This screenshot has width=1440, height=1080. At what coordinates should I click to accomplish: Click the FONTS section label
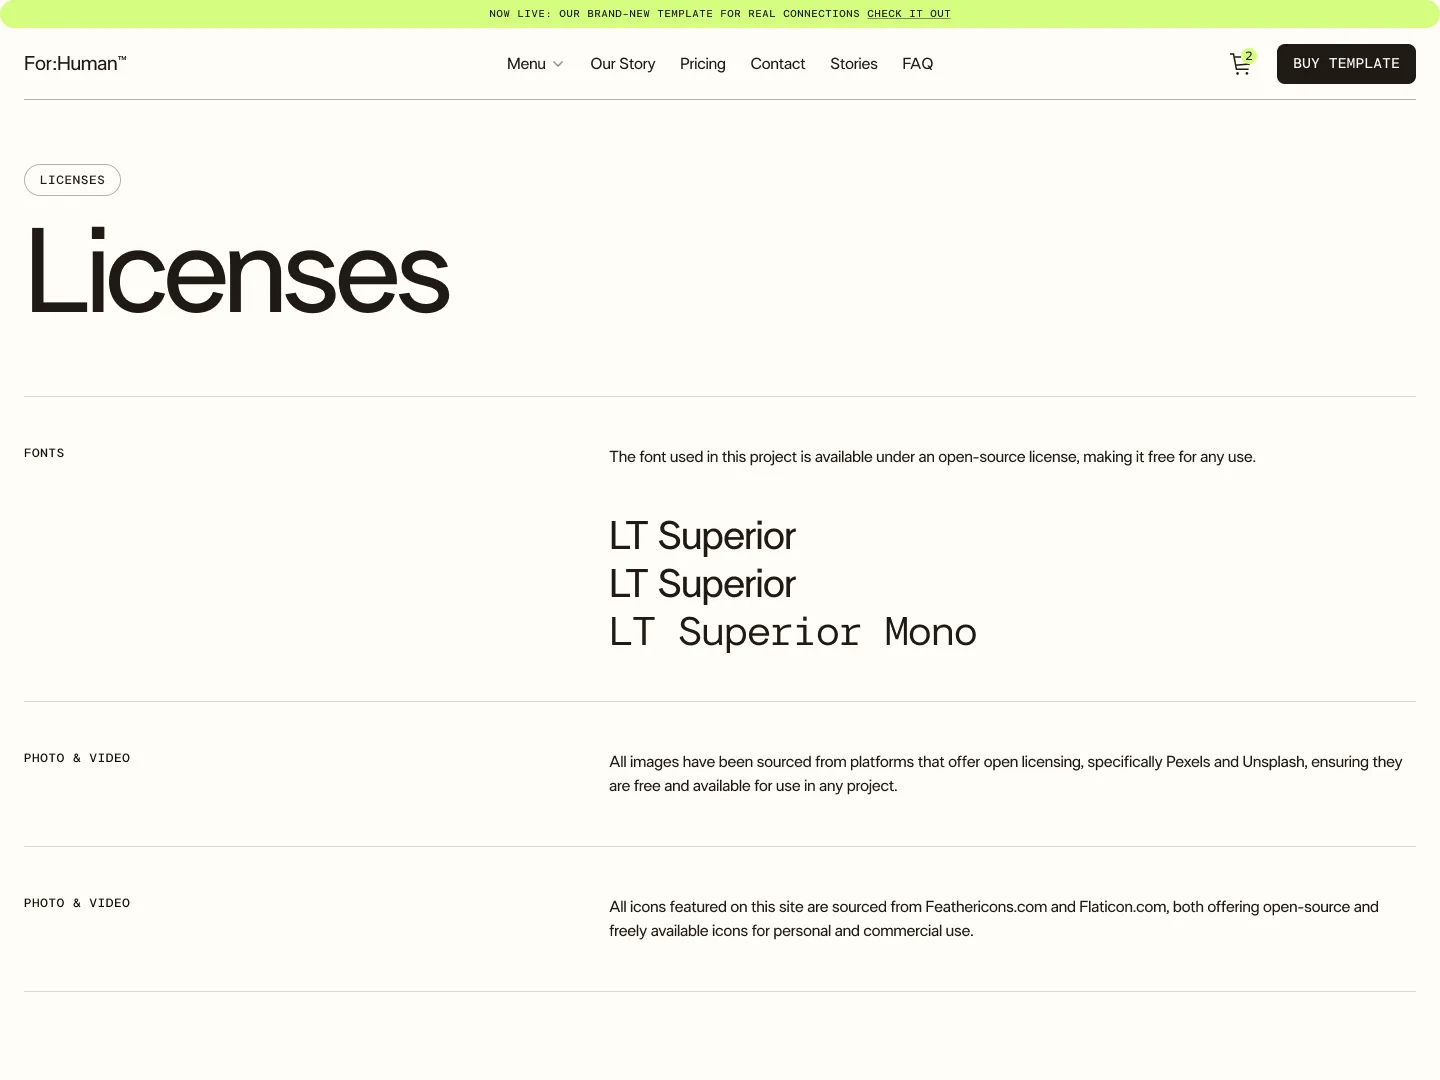pyautogui.click(x=44, y=453)
